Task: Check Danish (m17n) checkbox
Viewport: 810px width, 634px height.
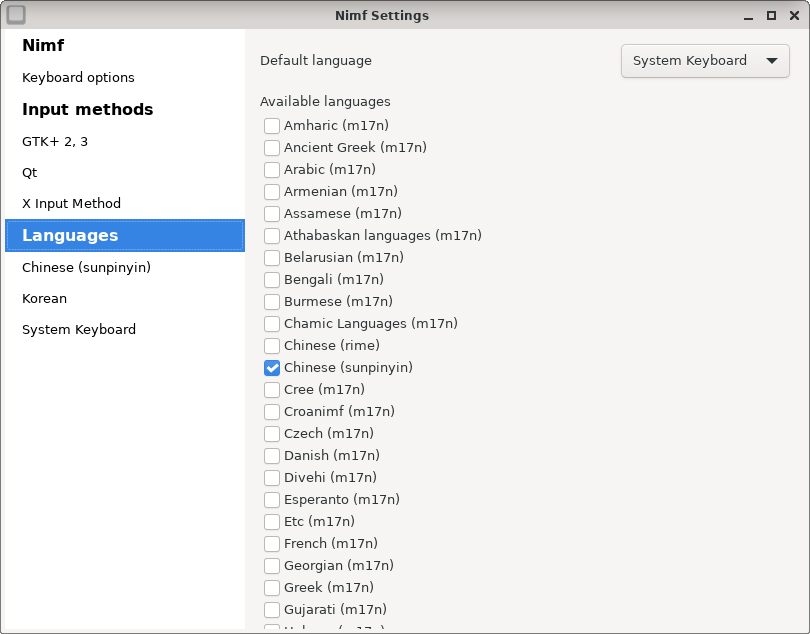Action: [x=272, y=456]
